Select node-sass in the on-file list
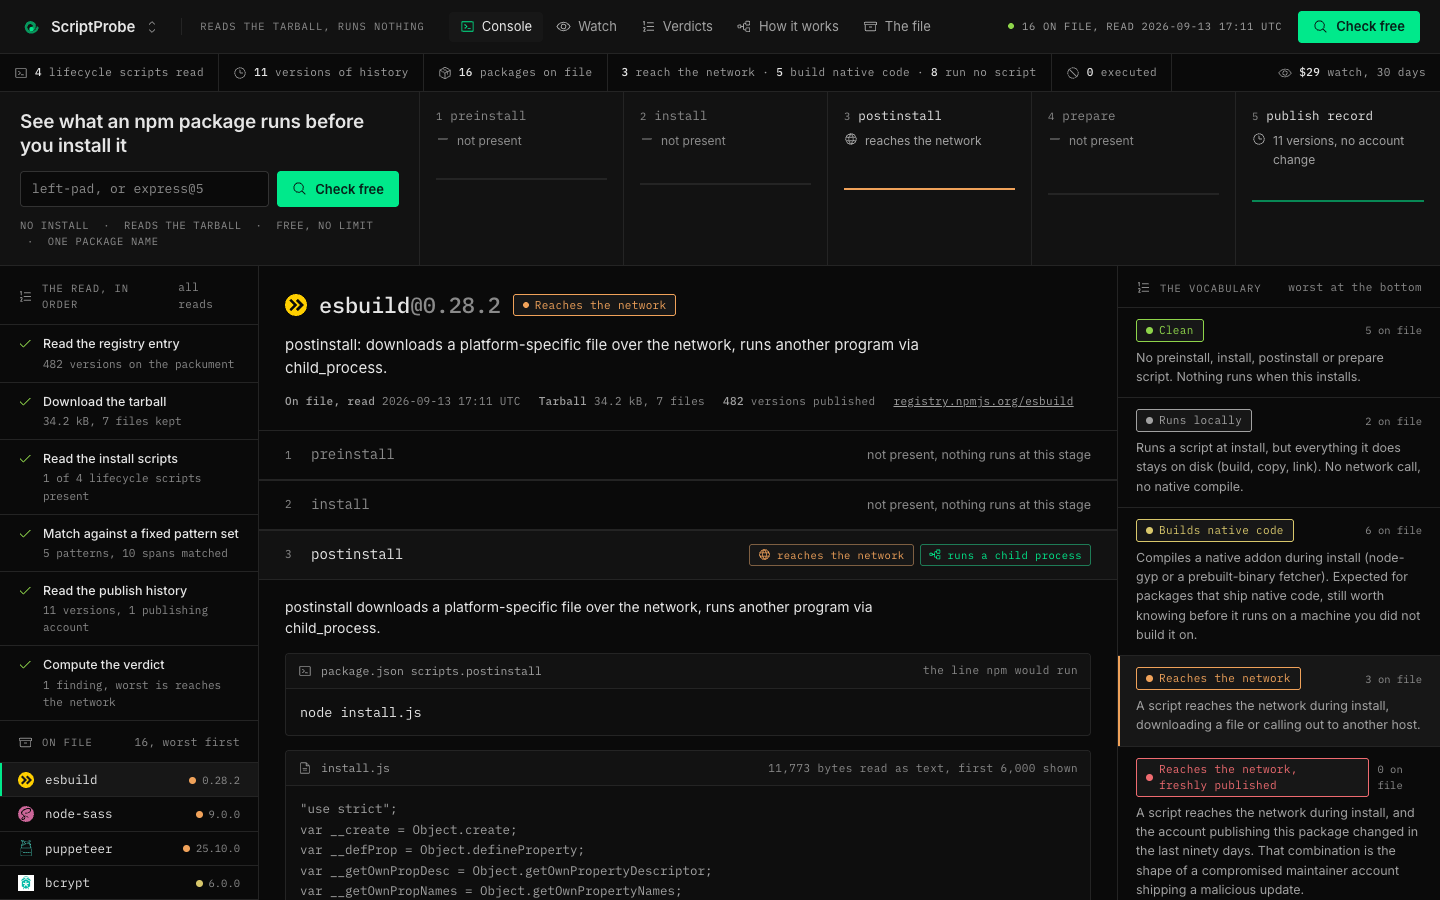Image resolution: width=1440 pixels, height=900 pixels. pos(129,814)
